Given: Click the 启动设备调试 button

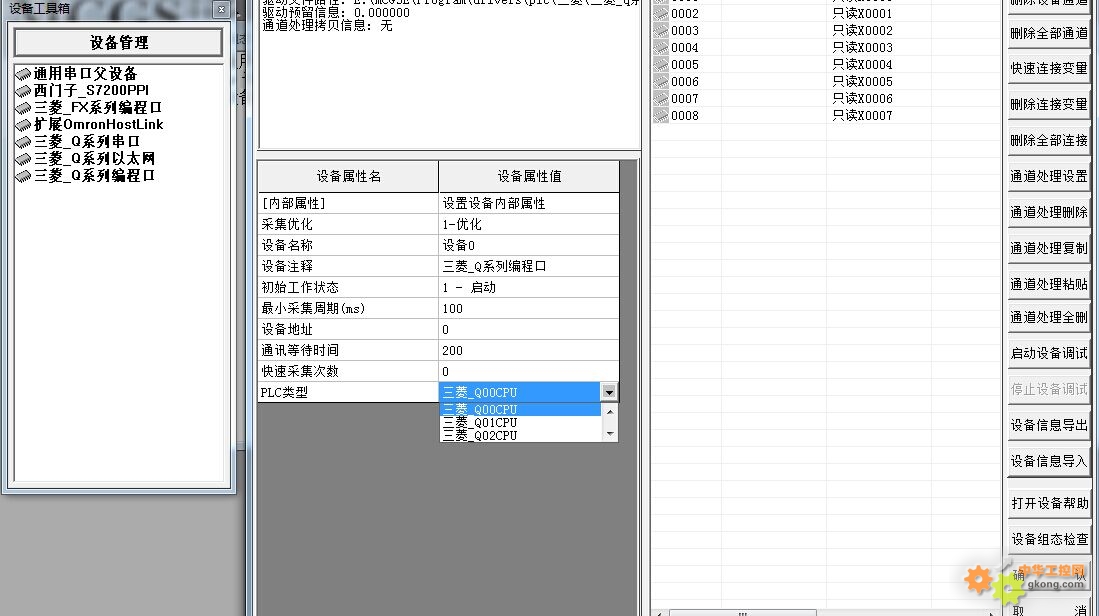Looking at the screenshot, I should 1049,353.
